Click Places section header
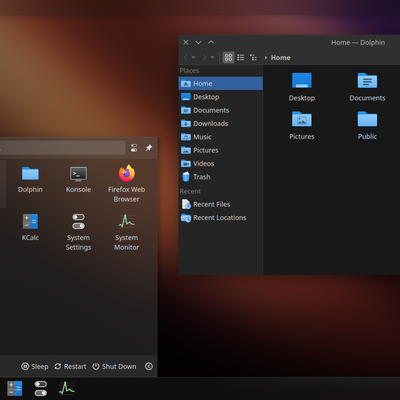Viewport: 400px width, 400px height. 189,70
